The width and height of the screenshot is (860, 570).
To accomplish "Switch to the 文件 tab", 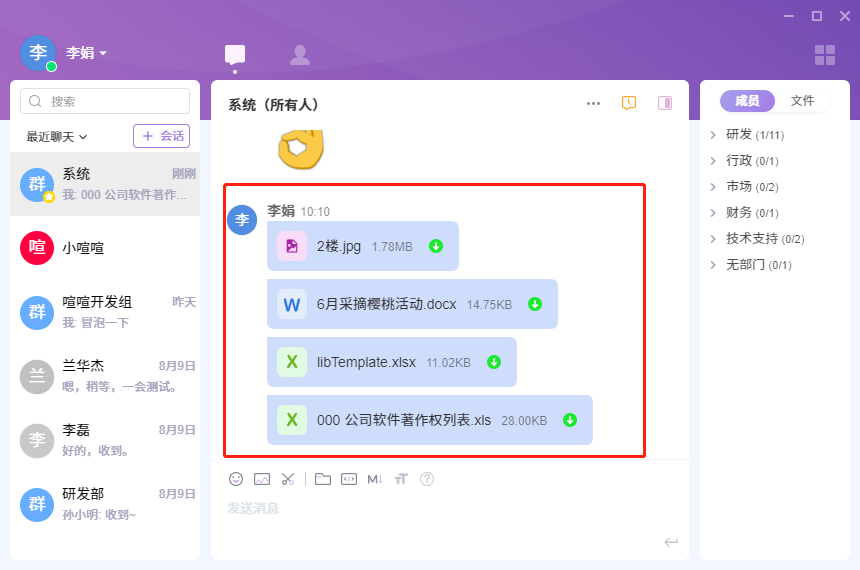I will point(802,101).
